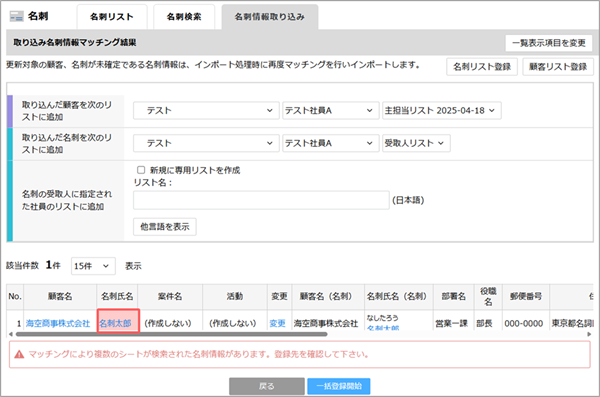Click the 役職名 column header
Image resolution: width=600 pixels, height=397 pixels.
(x=488, y=297)
